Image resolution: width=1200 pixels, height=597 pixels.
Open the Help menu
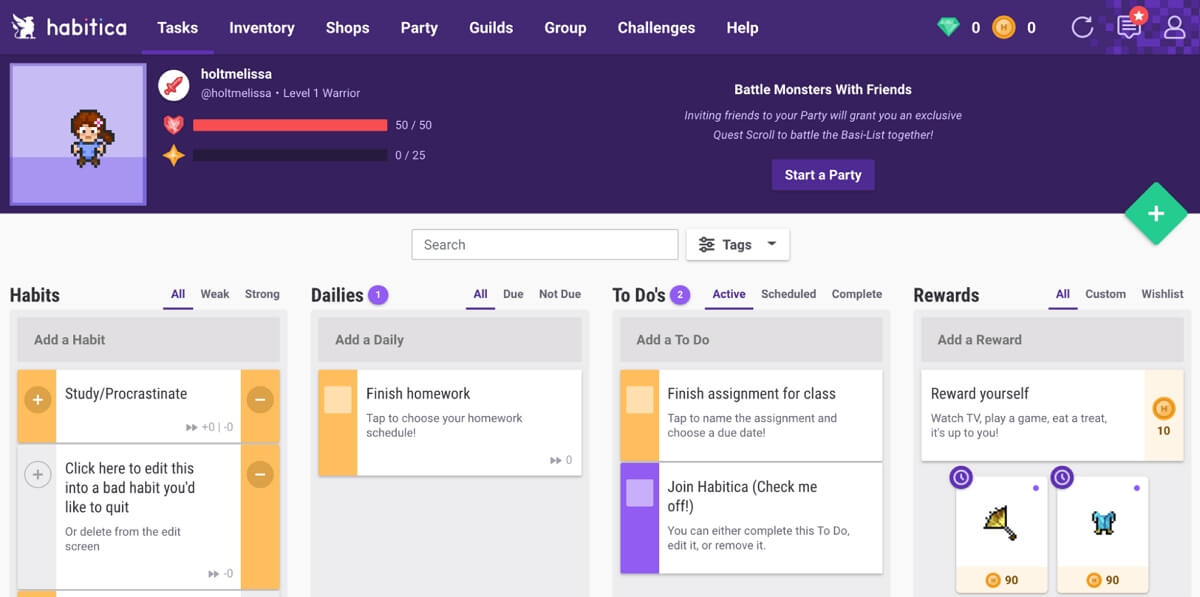(742, 27)
